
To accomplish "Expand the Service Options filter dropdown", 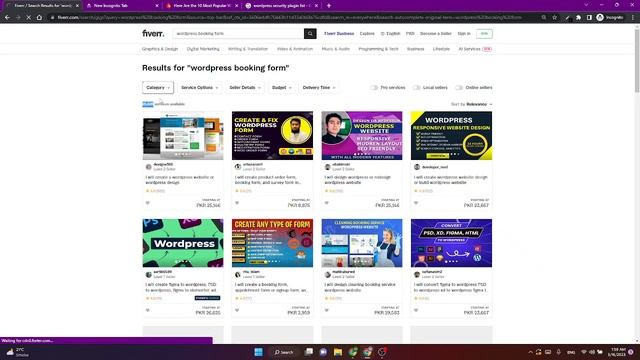I will [200, 87].
